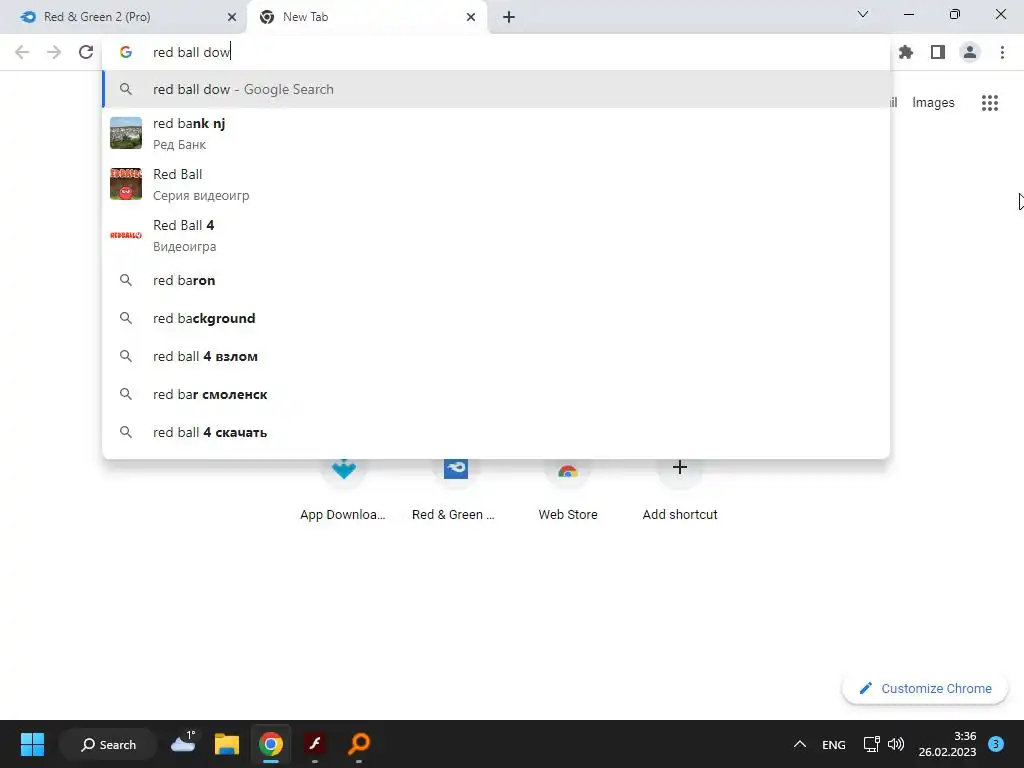Open the orange magnifier taskbar app

359,744
